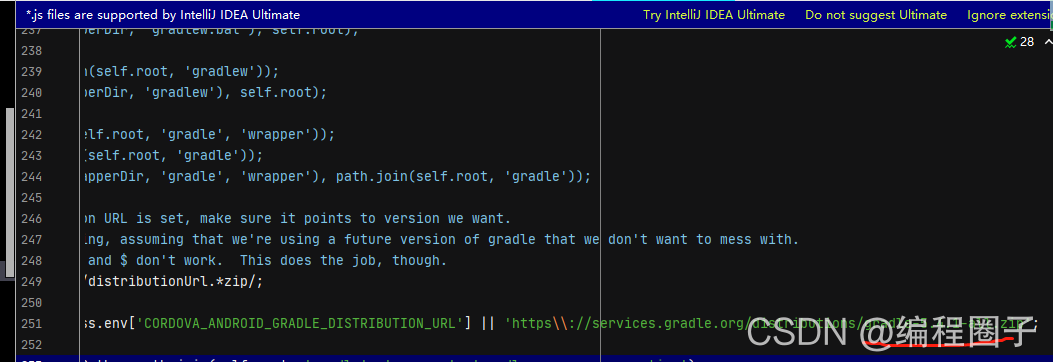Image resolution: width=1053 pixels, height=362 pixels.
Task: Click the Try IntelliJ IDEA Ultimate link
Action: (714, 15)
